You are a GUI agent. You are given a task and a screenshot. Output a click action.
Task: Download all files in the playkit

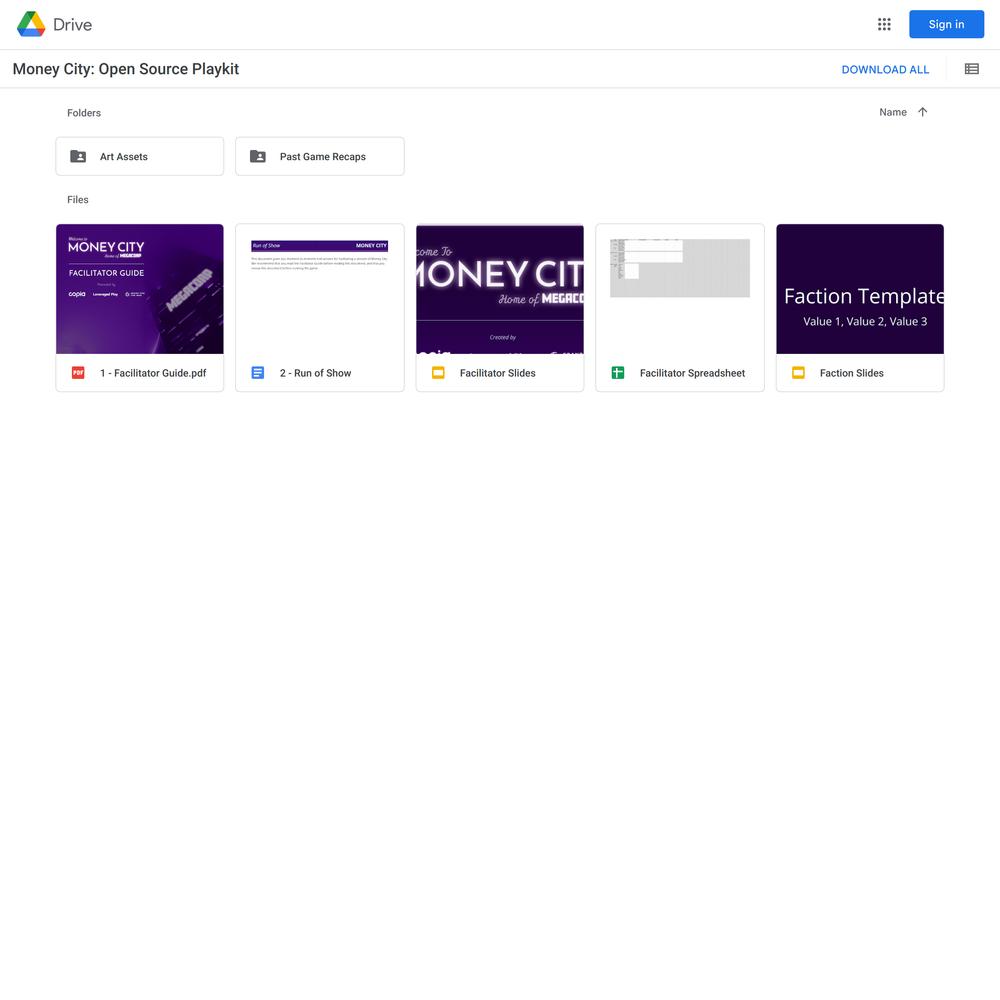[885, 70]
